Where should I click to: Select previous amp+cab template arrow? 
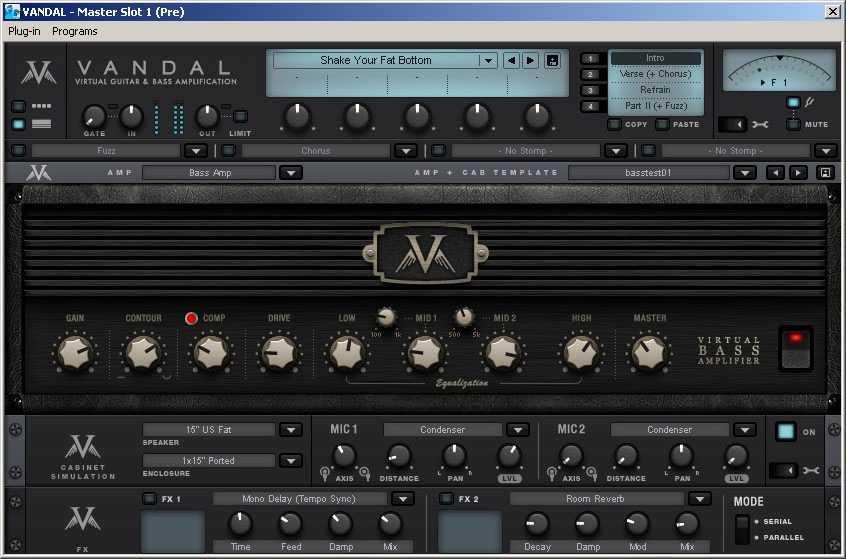coord(776,173)
